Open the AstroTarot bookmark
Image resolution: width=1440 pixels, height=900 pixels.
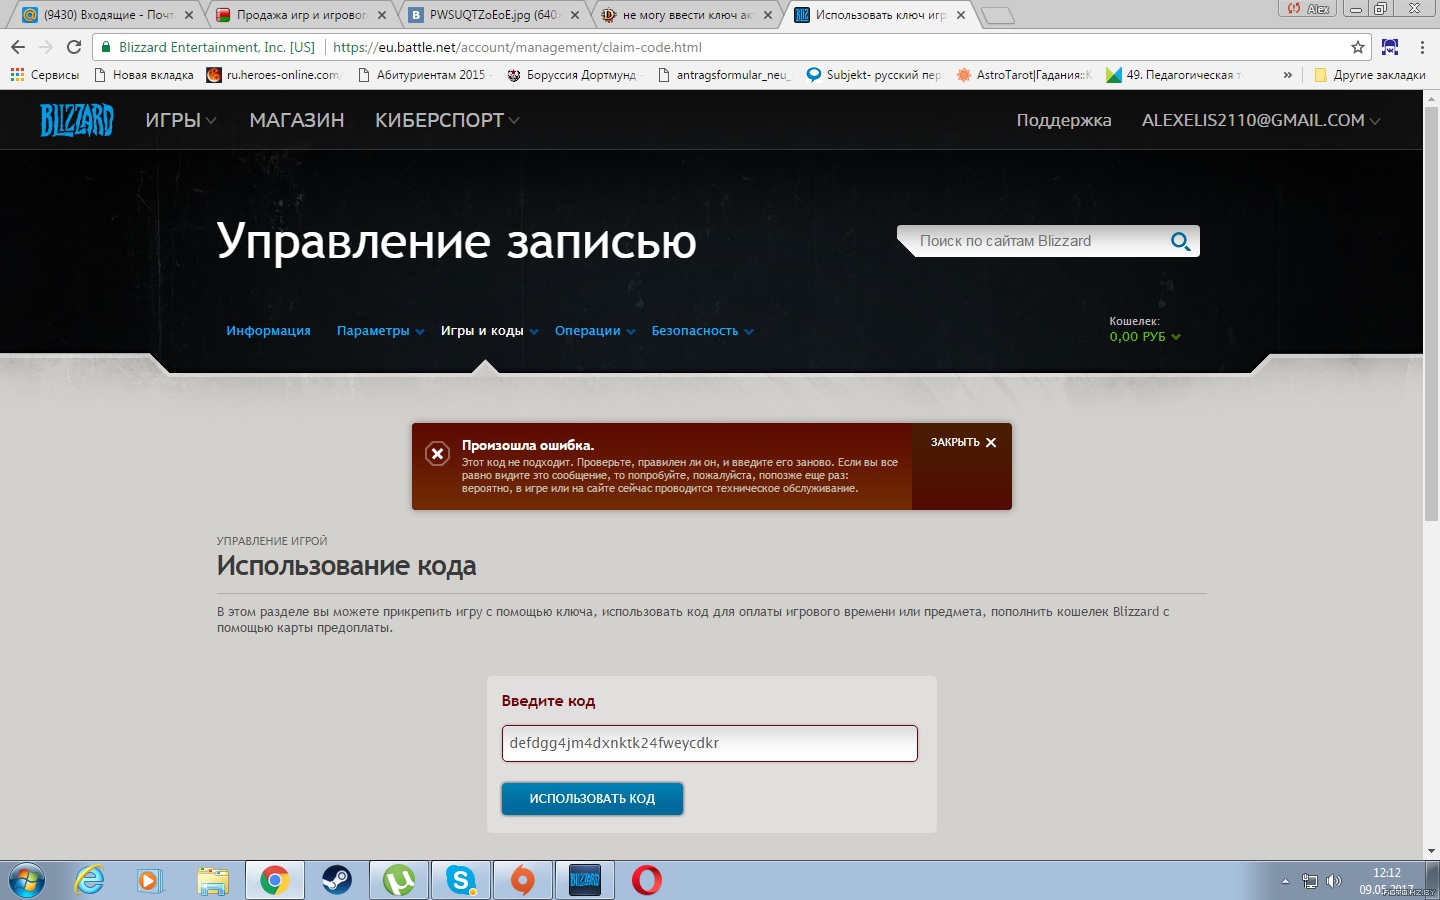point(1024,75)
